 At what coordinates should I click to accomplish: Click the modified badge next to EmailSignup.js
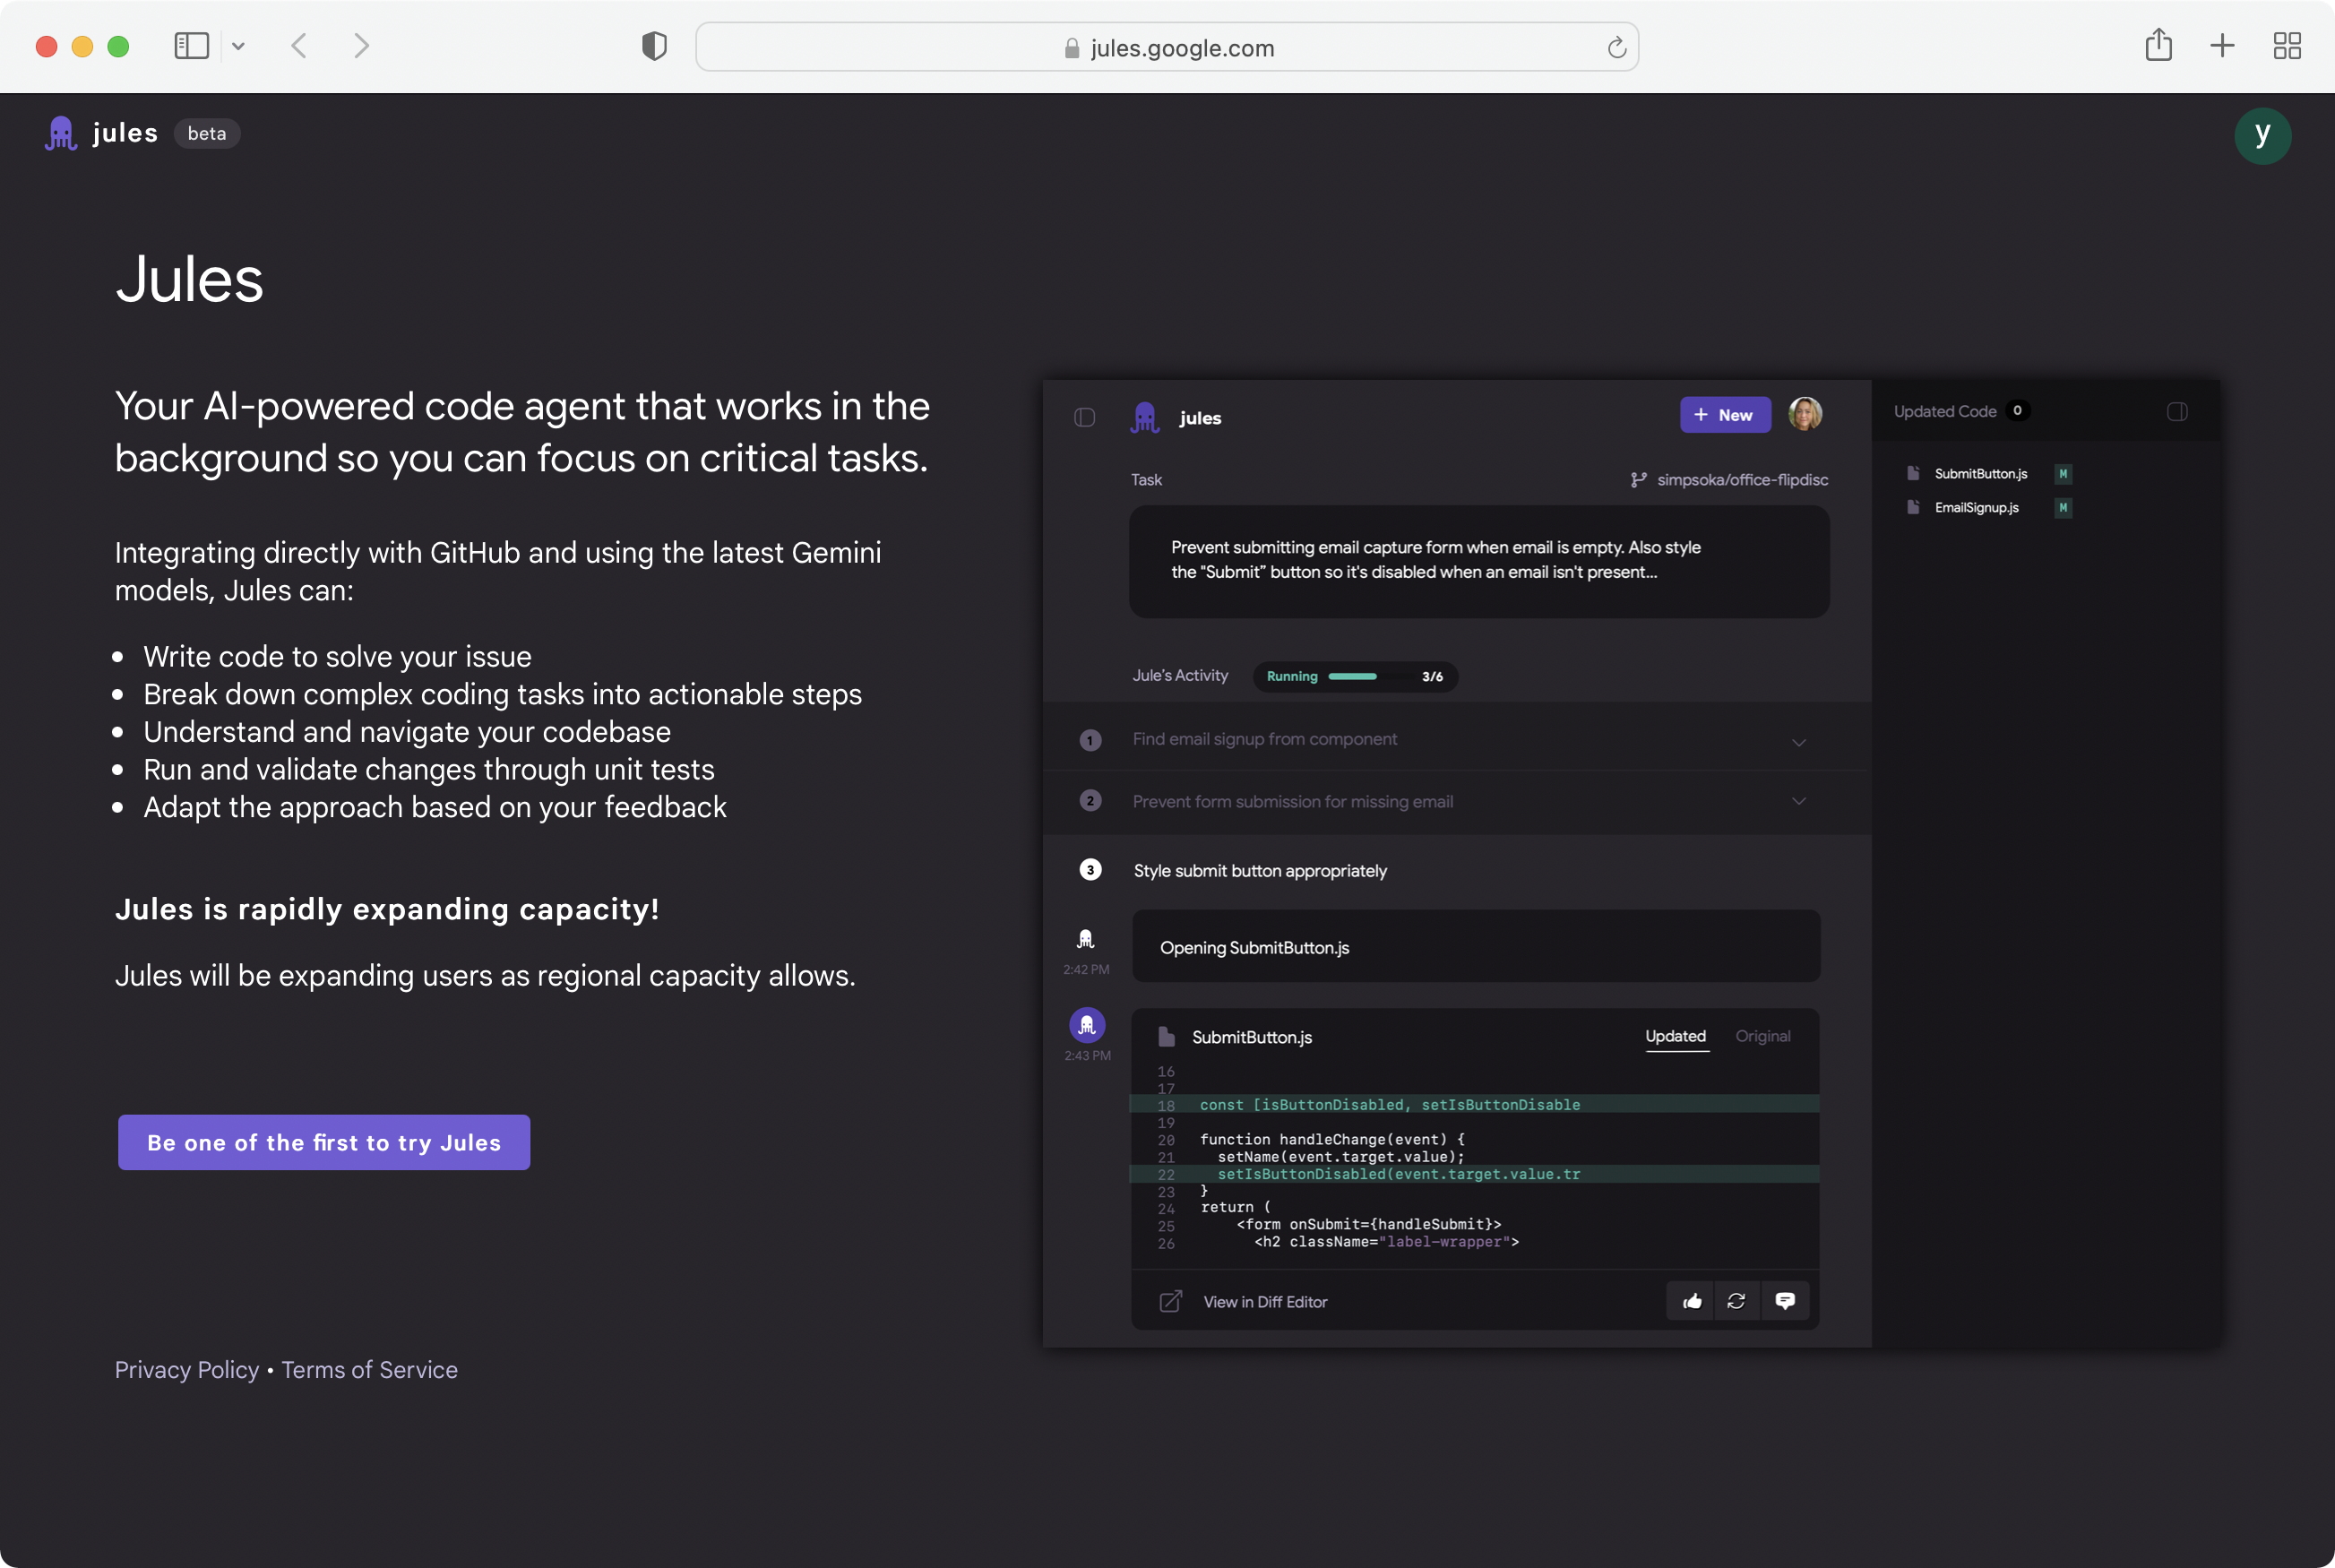pyautogui.click(x=2063, y=508)
